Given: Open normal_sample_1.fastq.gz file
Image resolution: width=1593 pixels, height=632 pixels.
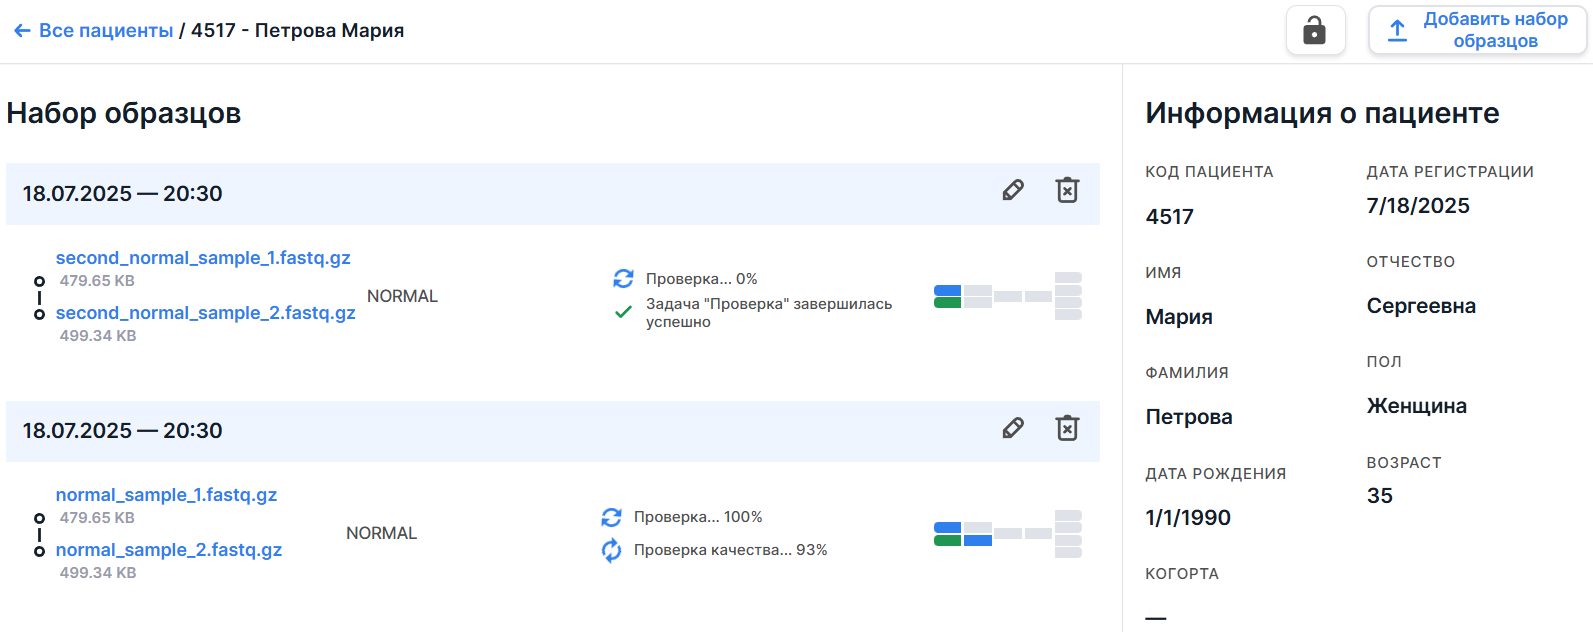Looking at the screenshot, I should coord(166,495).
